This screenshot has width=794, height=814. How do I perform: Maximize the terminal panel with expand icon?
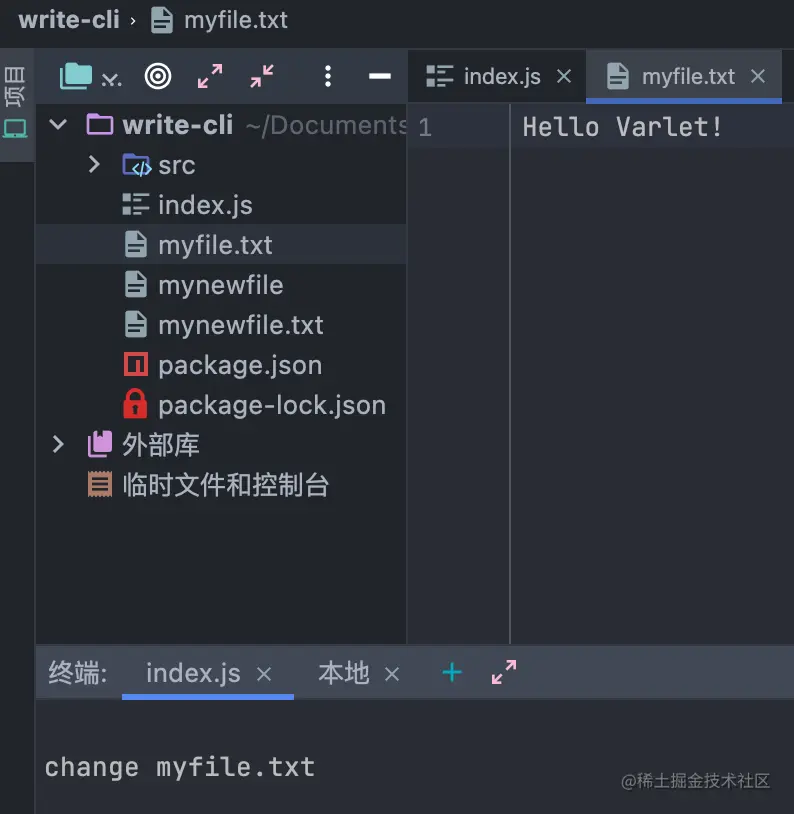tap(504, 673)
